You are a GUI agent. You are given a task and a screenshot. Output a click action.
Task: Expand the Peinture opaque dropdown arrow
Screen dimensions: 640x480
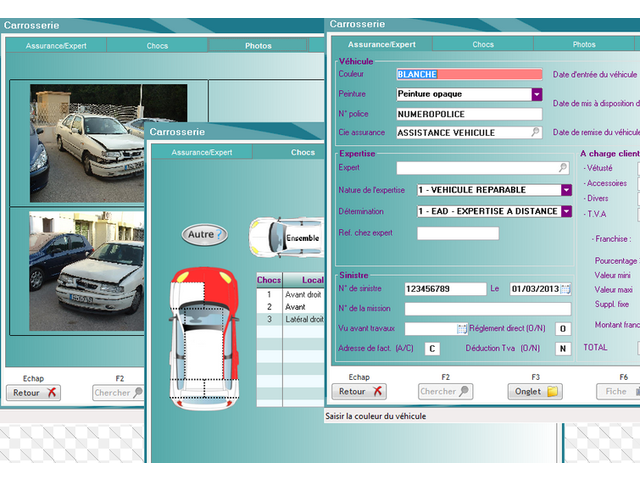tap(537, 94)
